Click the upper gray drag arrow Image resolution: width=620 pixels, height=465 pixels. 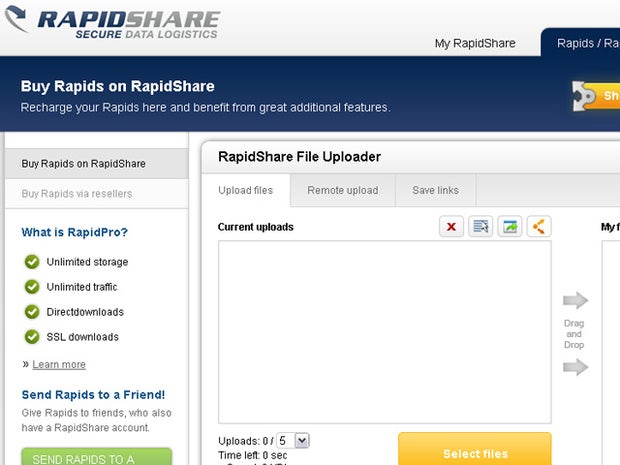[575, 300]
